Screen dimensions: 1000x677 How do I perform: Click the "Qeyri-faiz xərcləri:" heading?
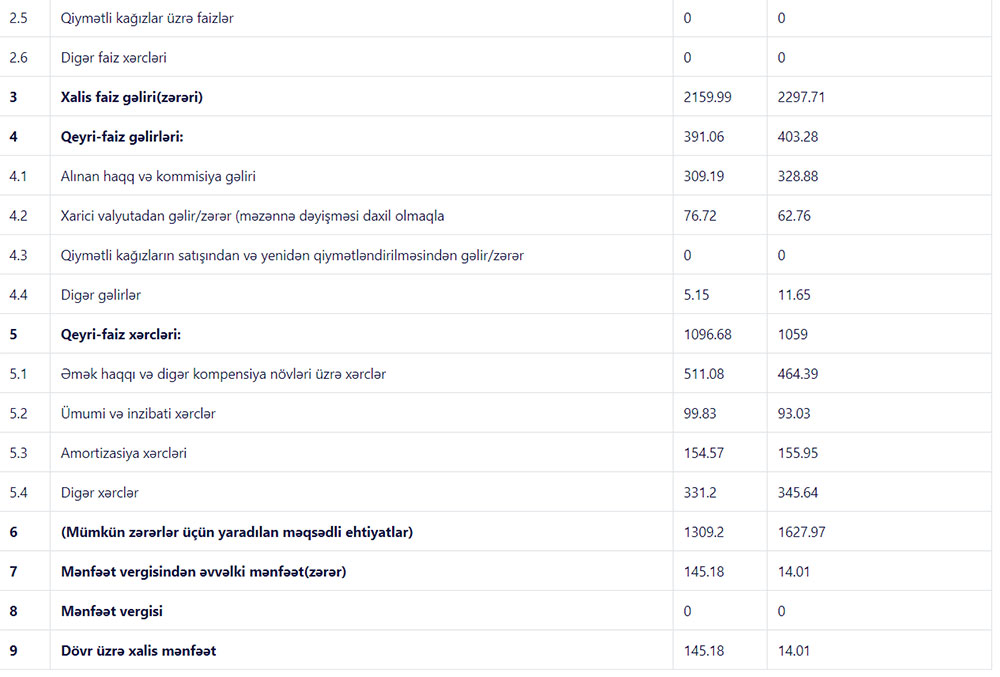(x=127, y=334)
